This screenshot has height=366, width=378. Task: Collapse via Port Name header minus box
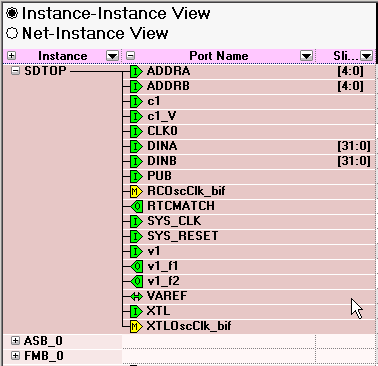[131, 56]
